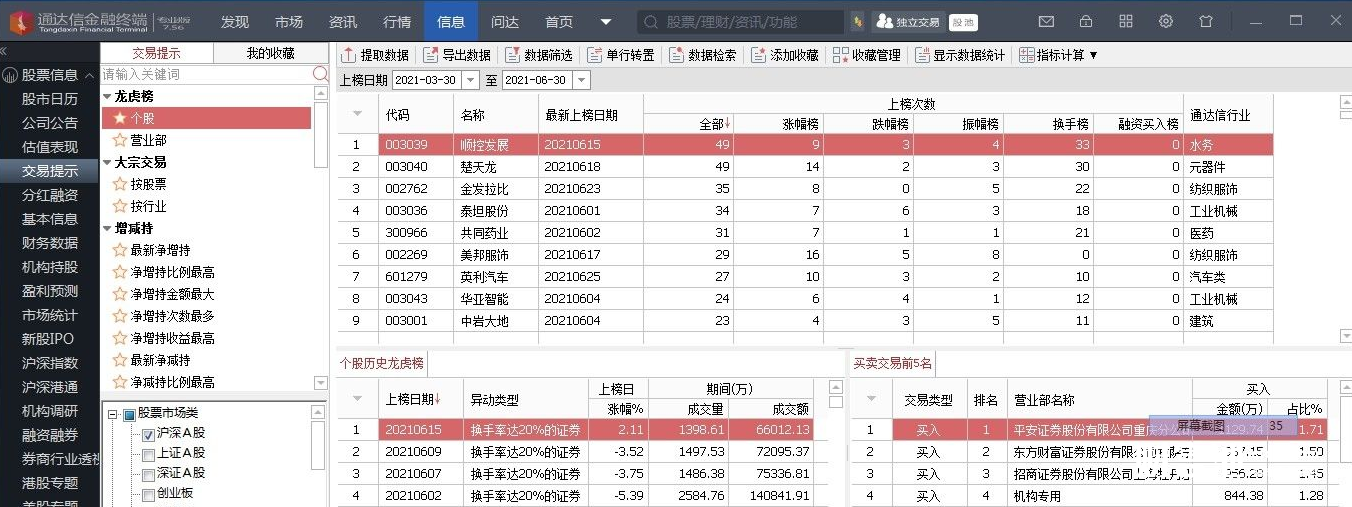This screenshot has width=1352, height=507.
Task: Select the row for 楚天龙
Action: click(805, 167)
